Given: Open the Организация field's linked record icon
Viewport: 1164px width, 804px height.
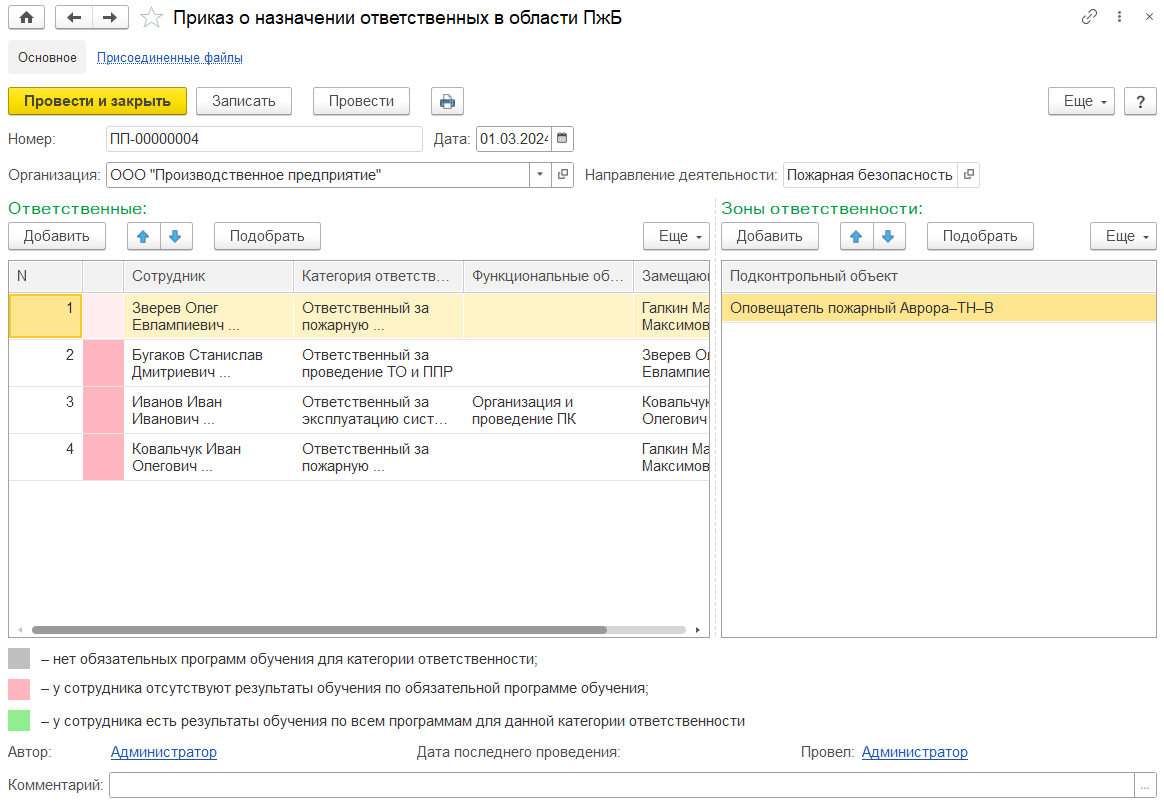Looking at the screenshot, I should click(563, 175).
